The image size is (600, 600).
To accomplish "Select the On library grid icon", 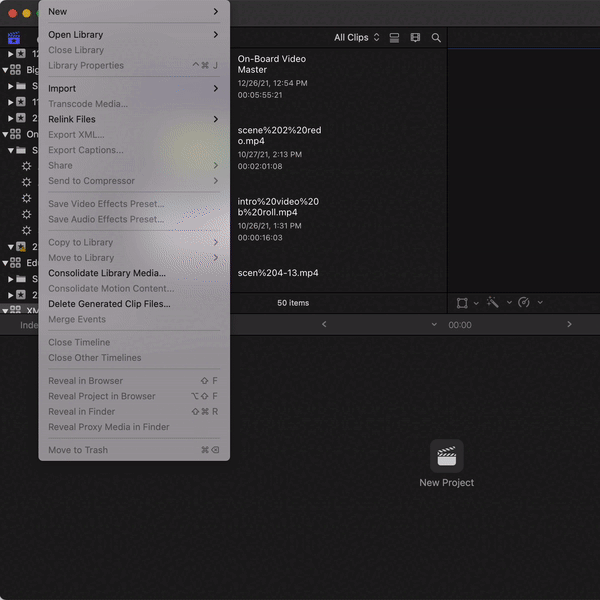I will pyautogui.click(x=15, y=134).
